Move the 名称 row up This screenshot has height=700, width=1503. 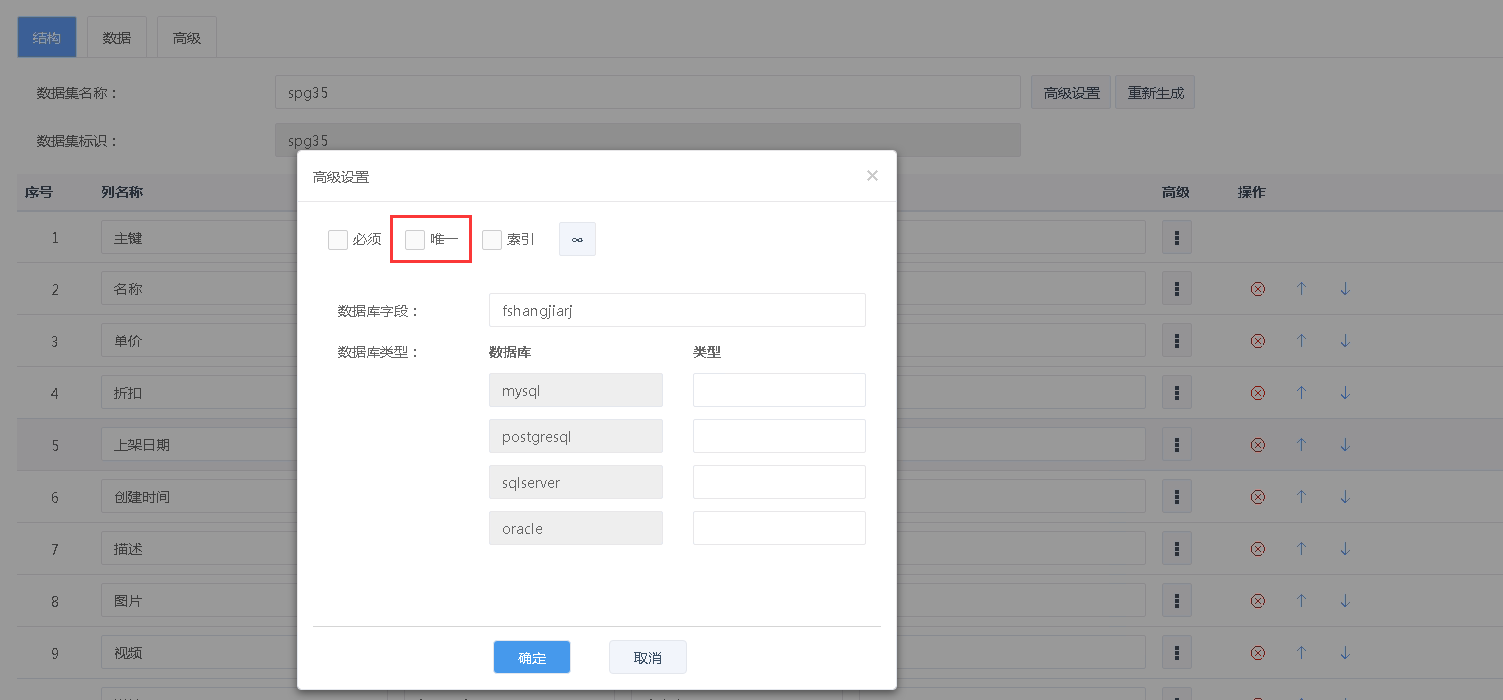(x=1301, y=289)
